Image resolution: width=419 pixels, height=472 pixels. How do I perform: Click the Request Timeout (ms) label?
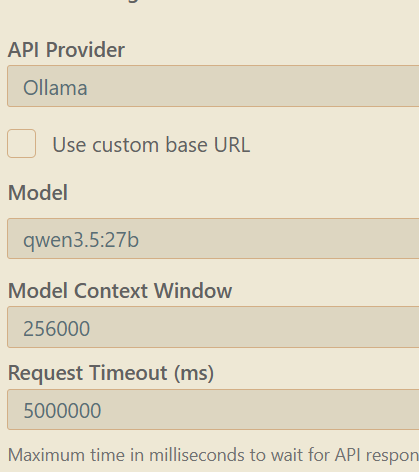111,373
